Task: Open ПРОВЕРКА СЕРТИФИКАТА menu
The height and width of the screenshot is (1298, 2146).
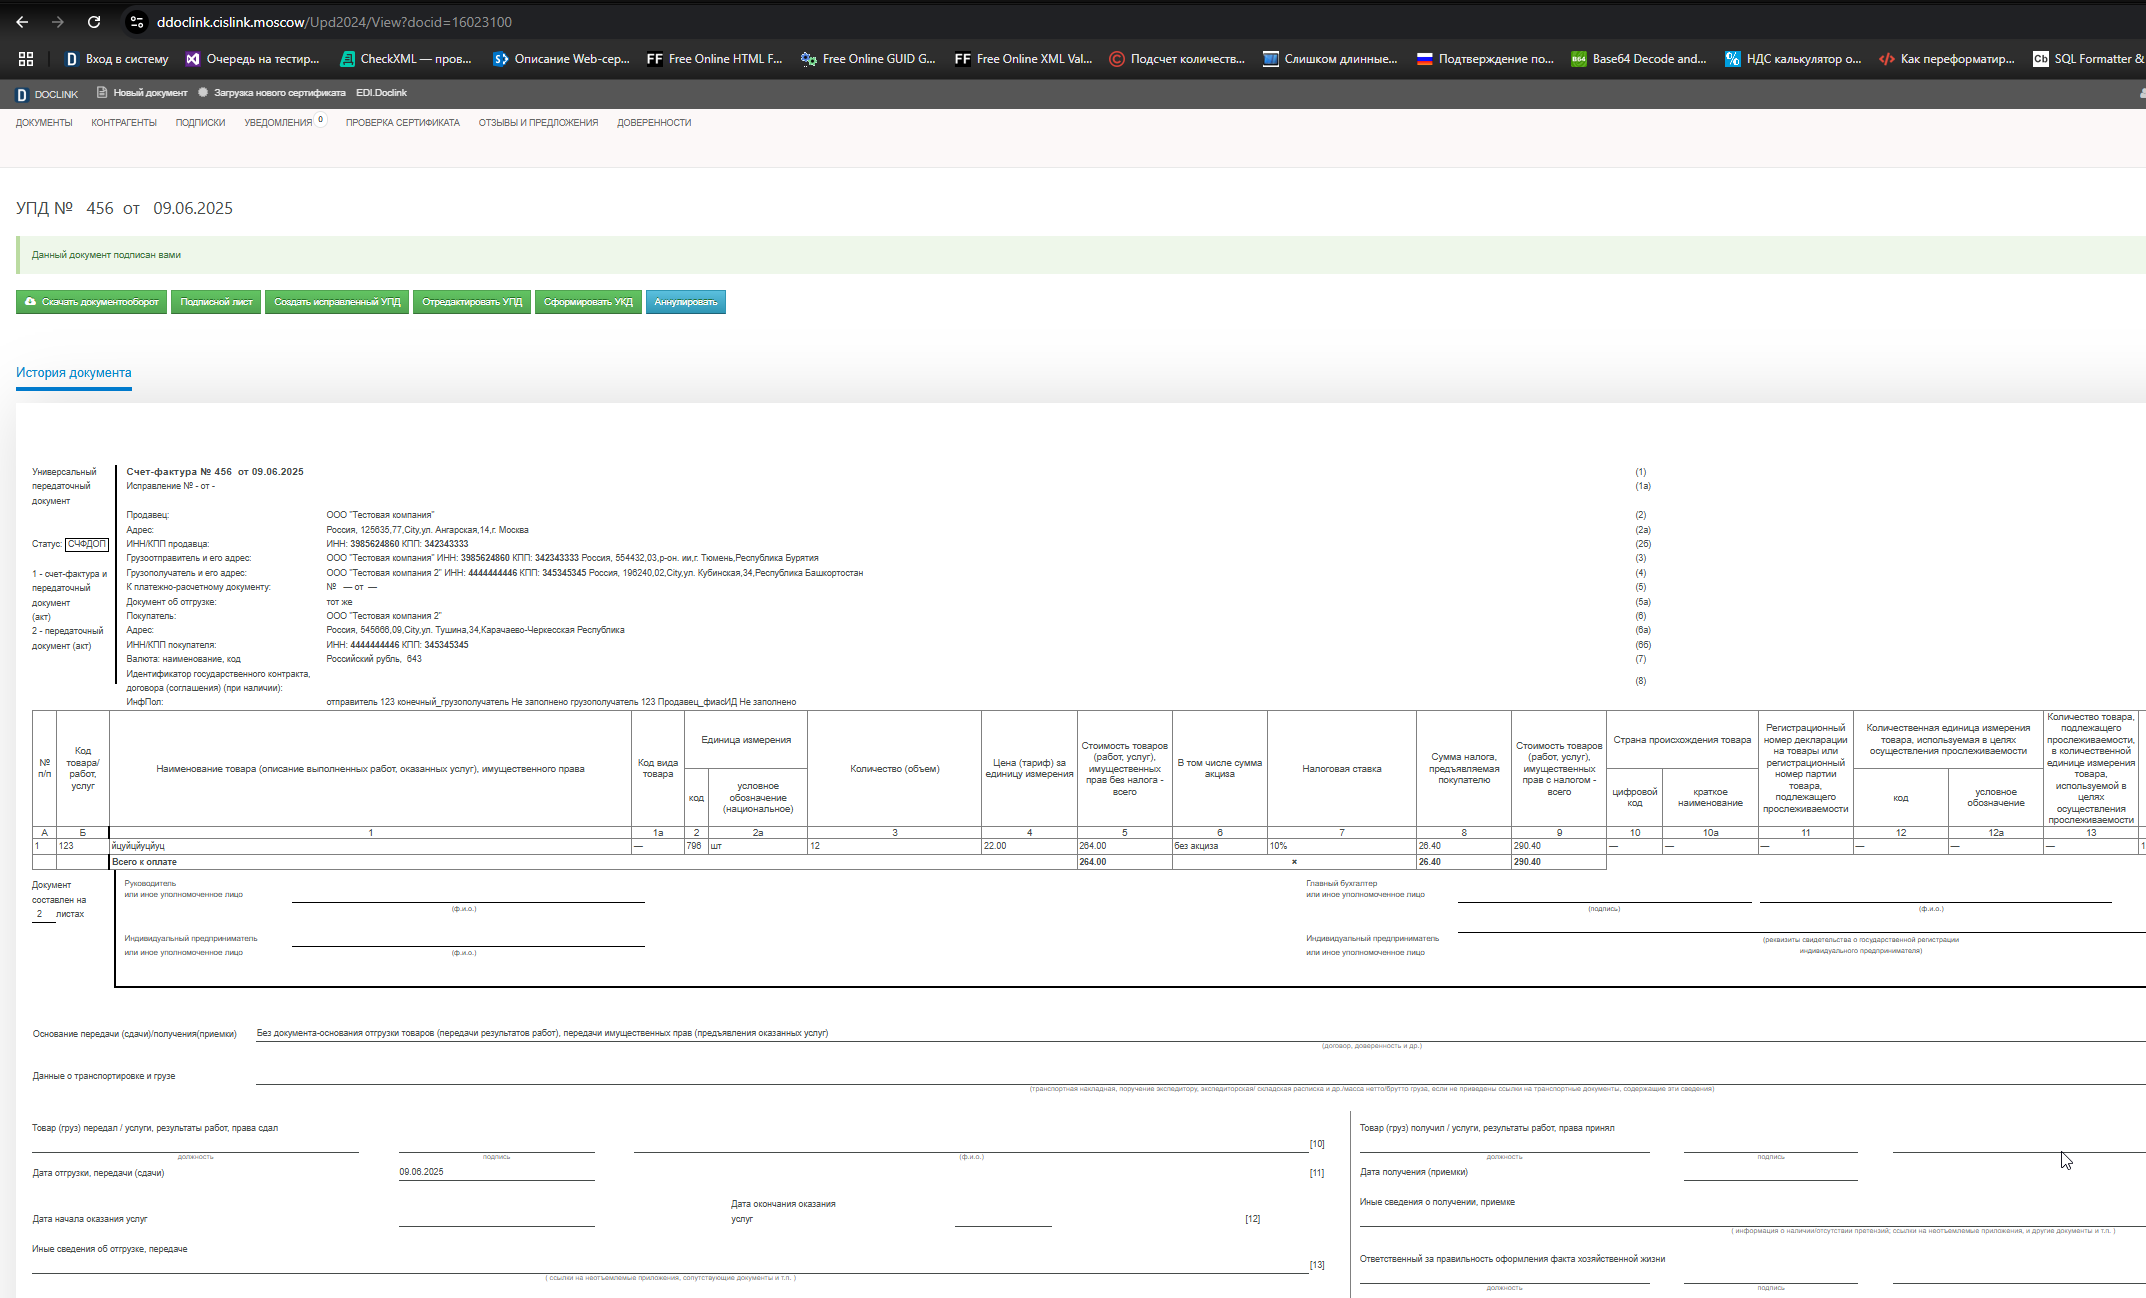Action: pyautogui.click(x=403, y=123)
